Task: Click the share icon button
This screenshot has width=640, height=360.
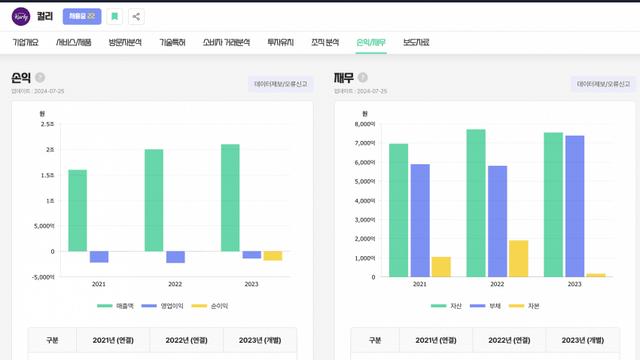Action: pyautogui.click(x=136, y=17)
